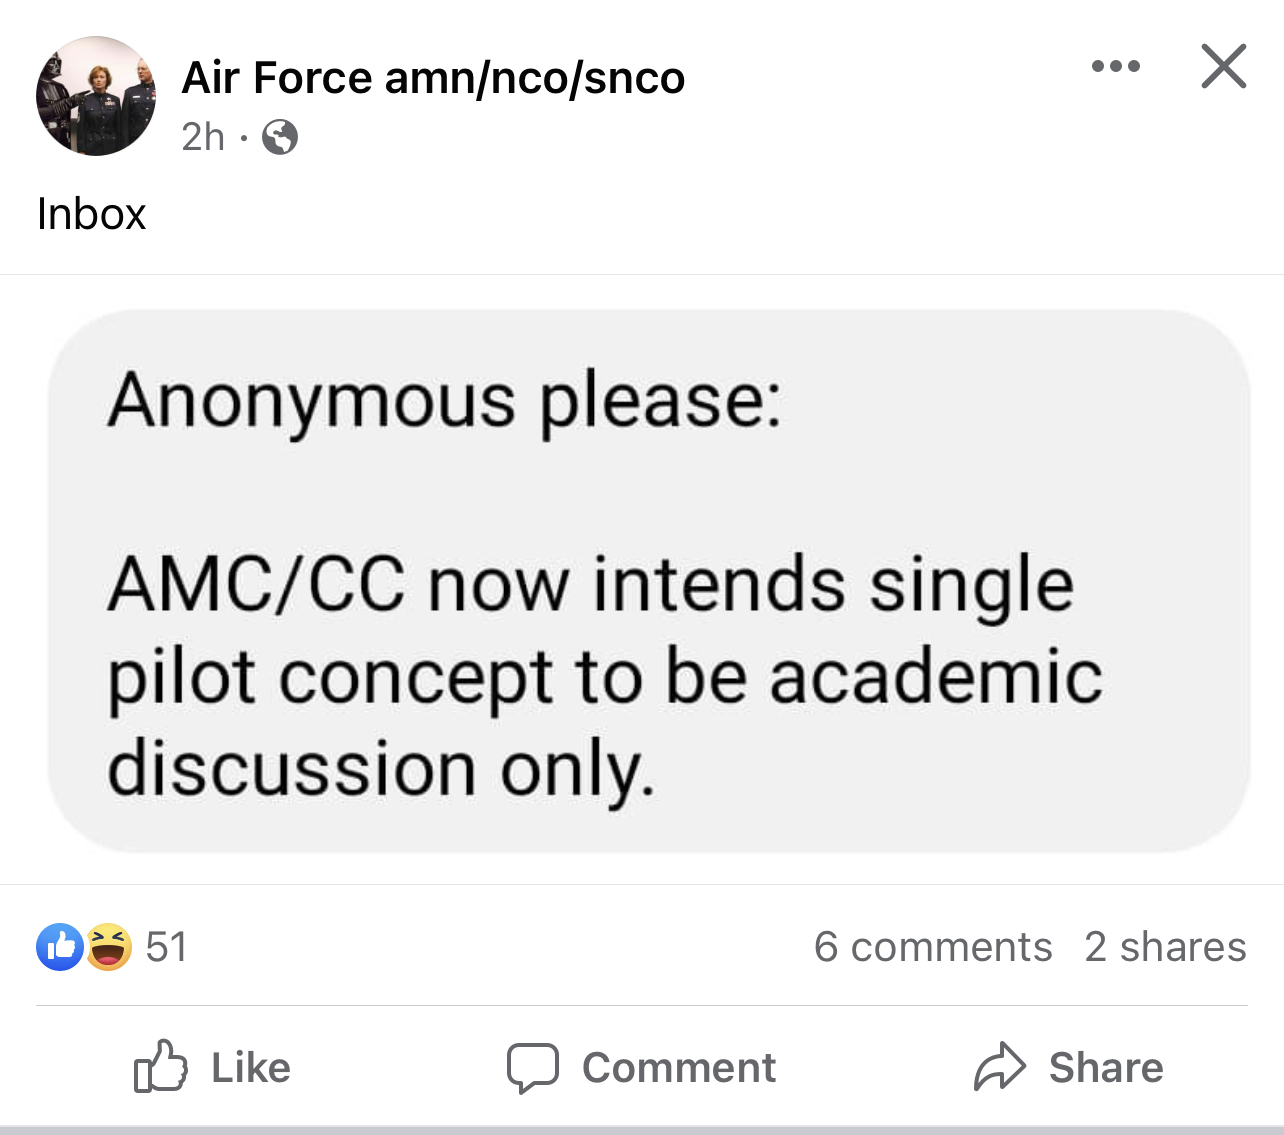Click the blue thumbs-up reaction icon
This screenshot has width=1284, height=1135.
[x=60, y=947]
